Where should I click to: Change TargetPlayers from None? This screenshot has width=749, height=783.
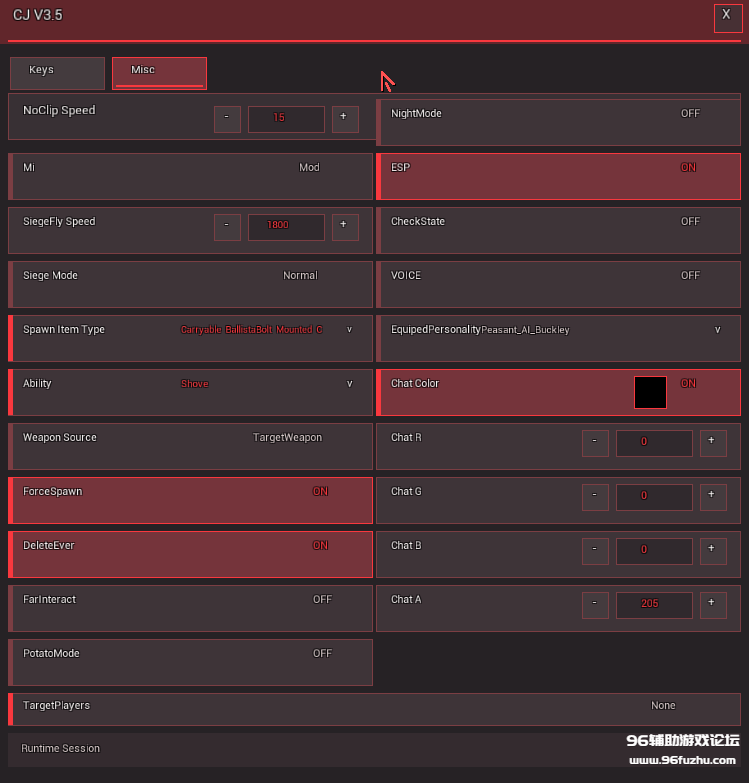point(374,709)
